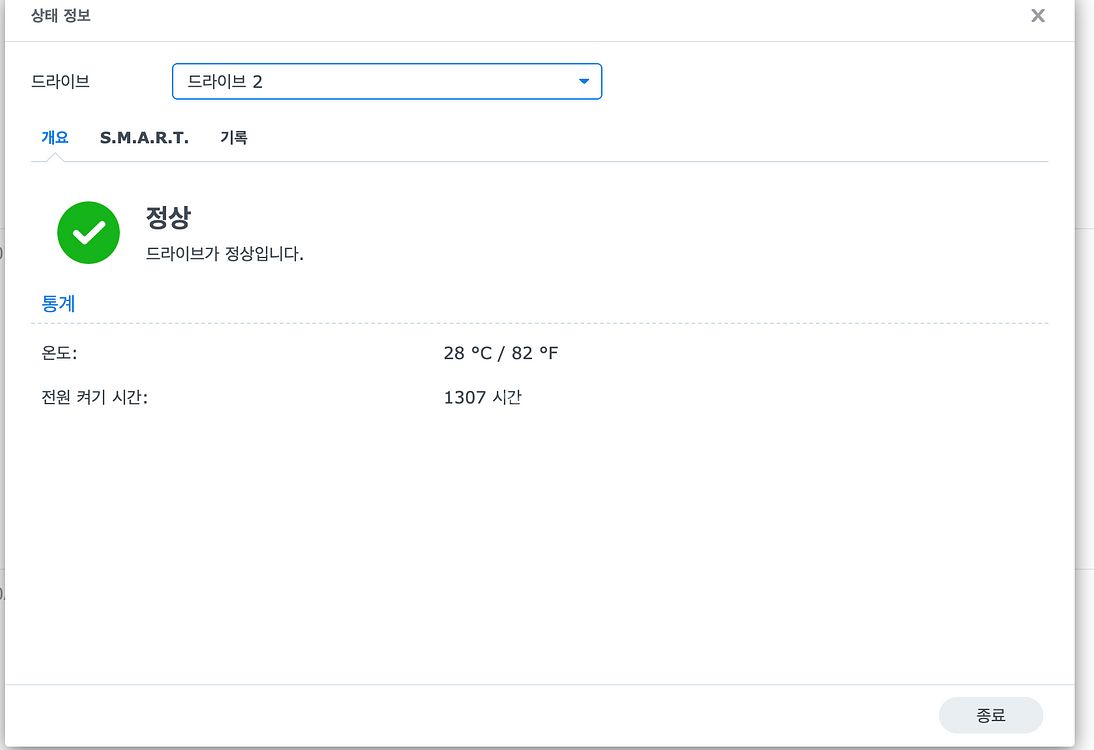The height and width of the screenshot is (750, 1094).
Task: Click the 통계 section header
Action: coord(58,303)
